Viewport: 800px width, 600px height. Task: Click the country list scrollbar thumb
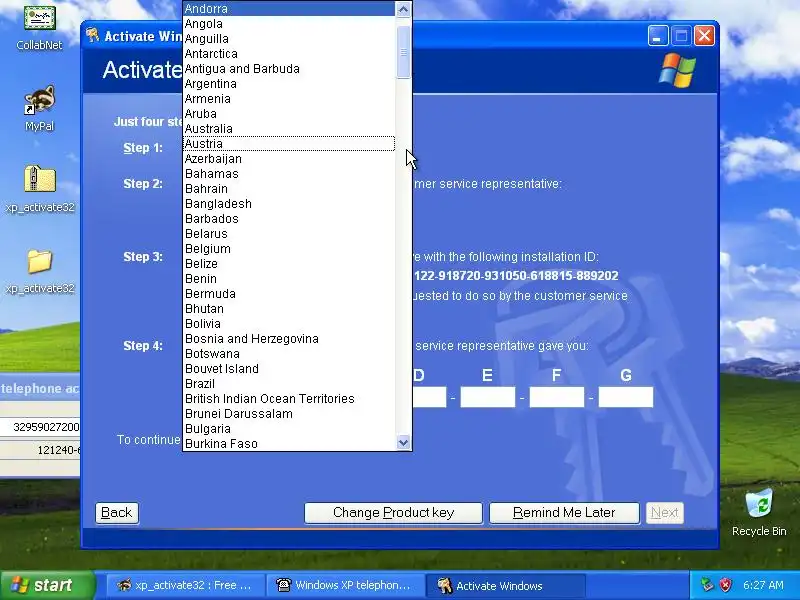403,52
